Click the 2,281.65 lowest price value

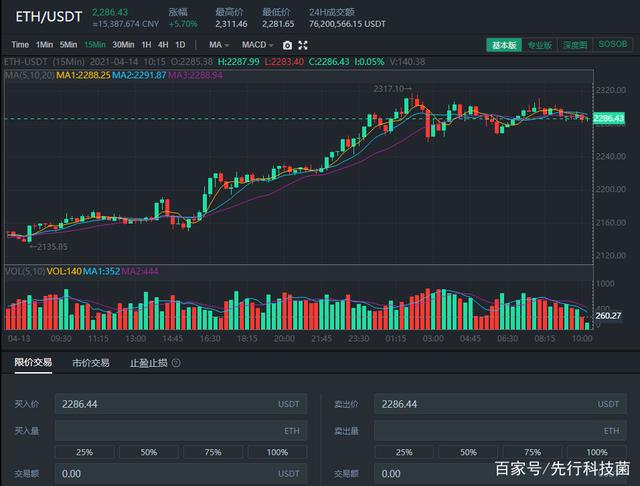(x=278, y=24)
